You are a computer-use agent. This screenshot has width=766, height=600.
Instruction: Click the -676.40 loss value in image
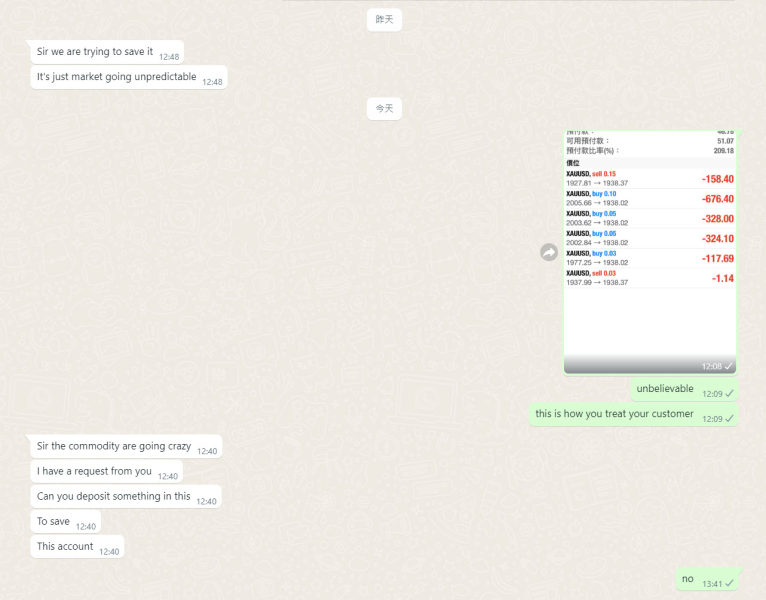[717, 199]
